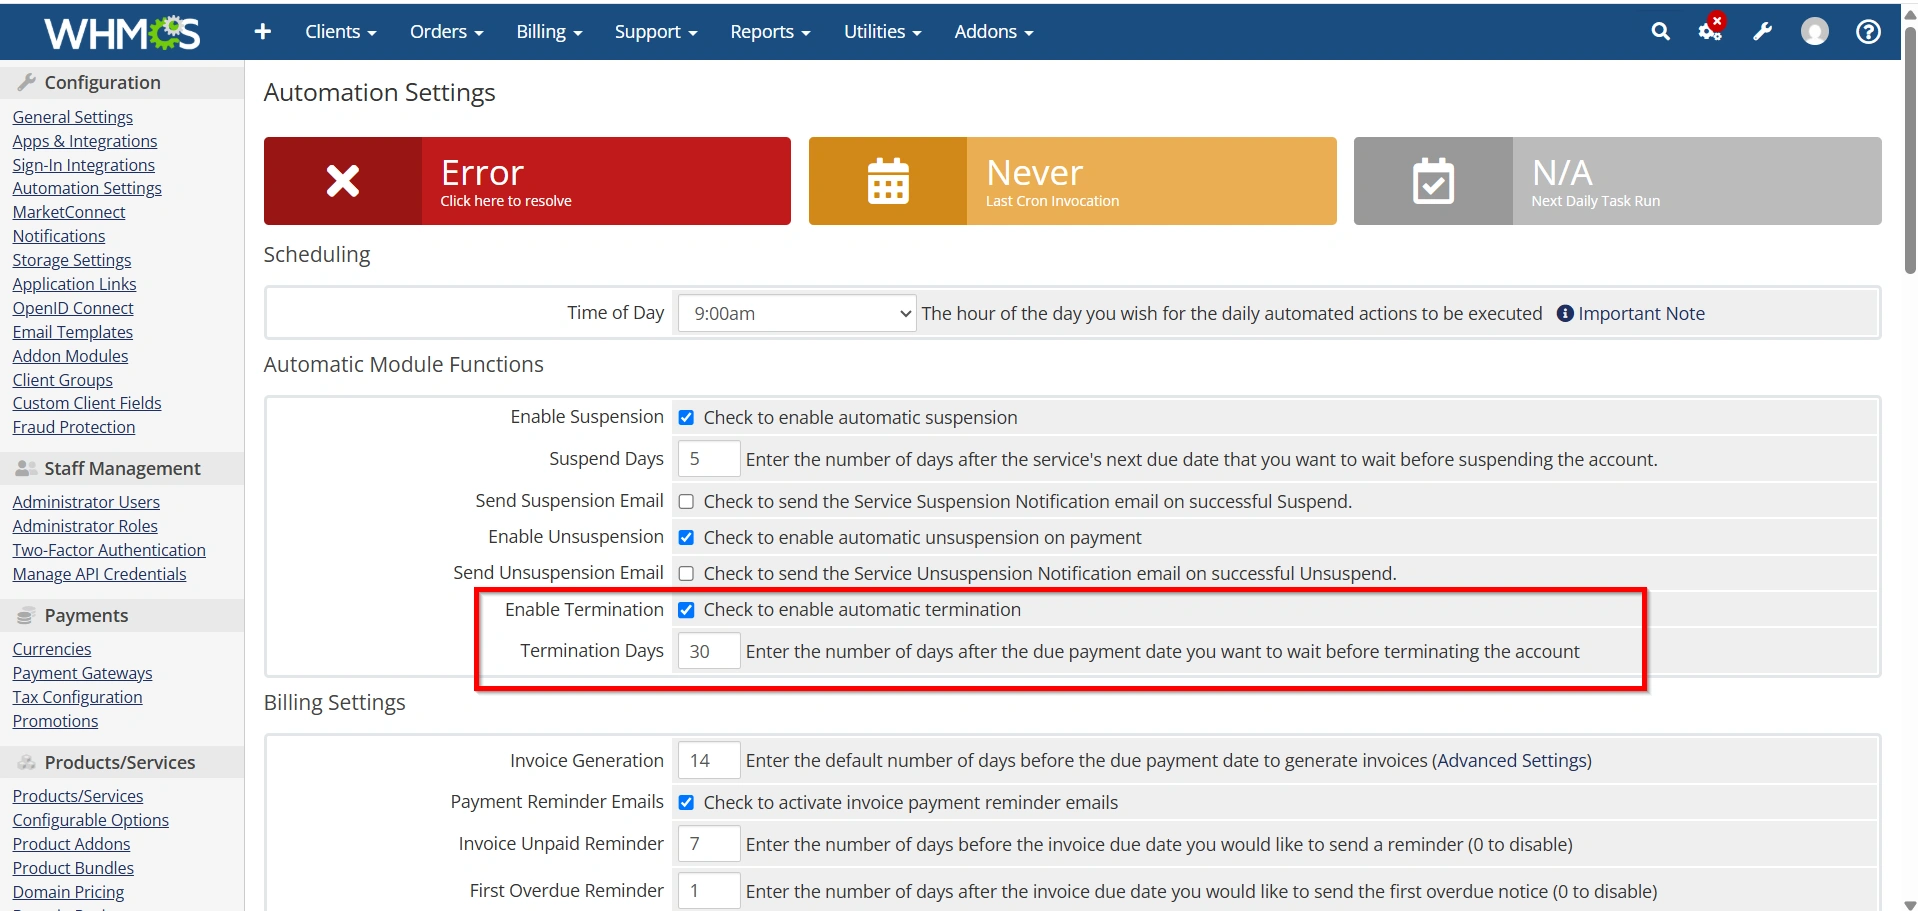Image resolution: width=1918 pixels, height=911 pixels.
Task: Click the calendar Last Cron icon
Action: 888,181
